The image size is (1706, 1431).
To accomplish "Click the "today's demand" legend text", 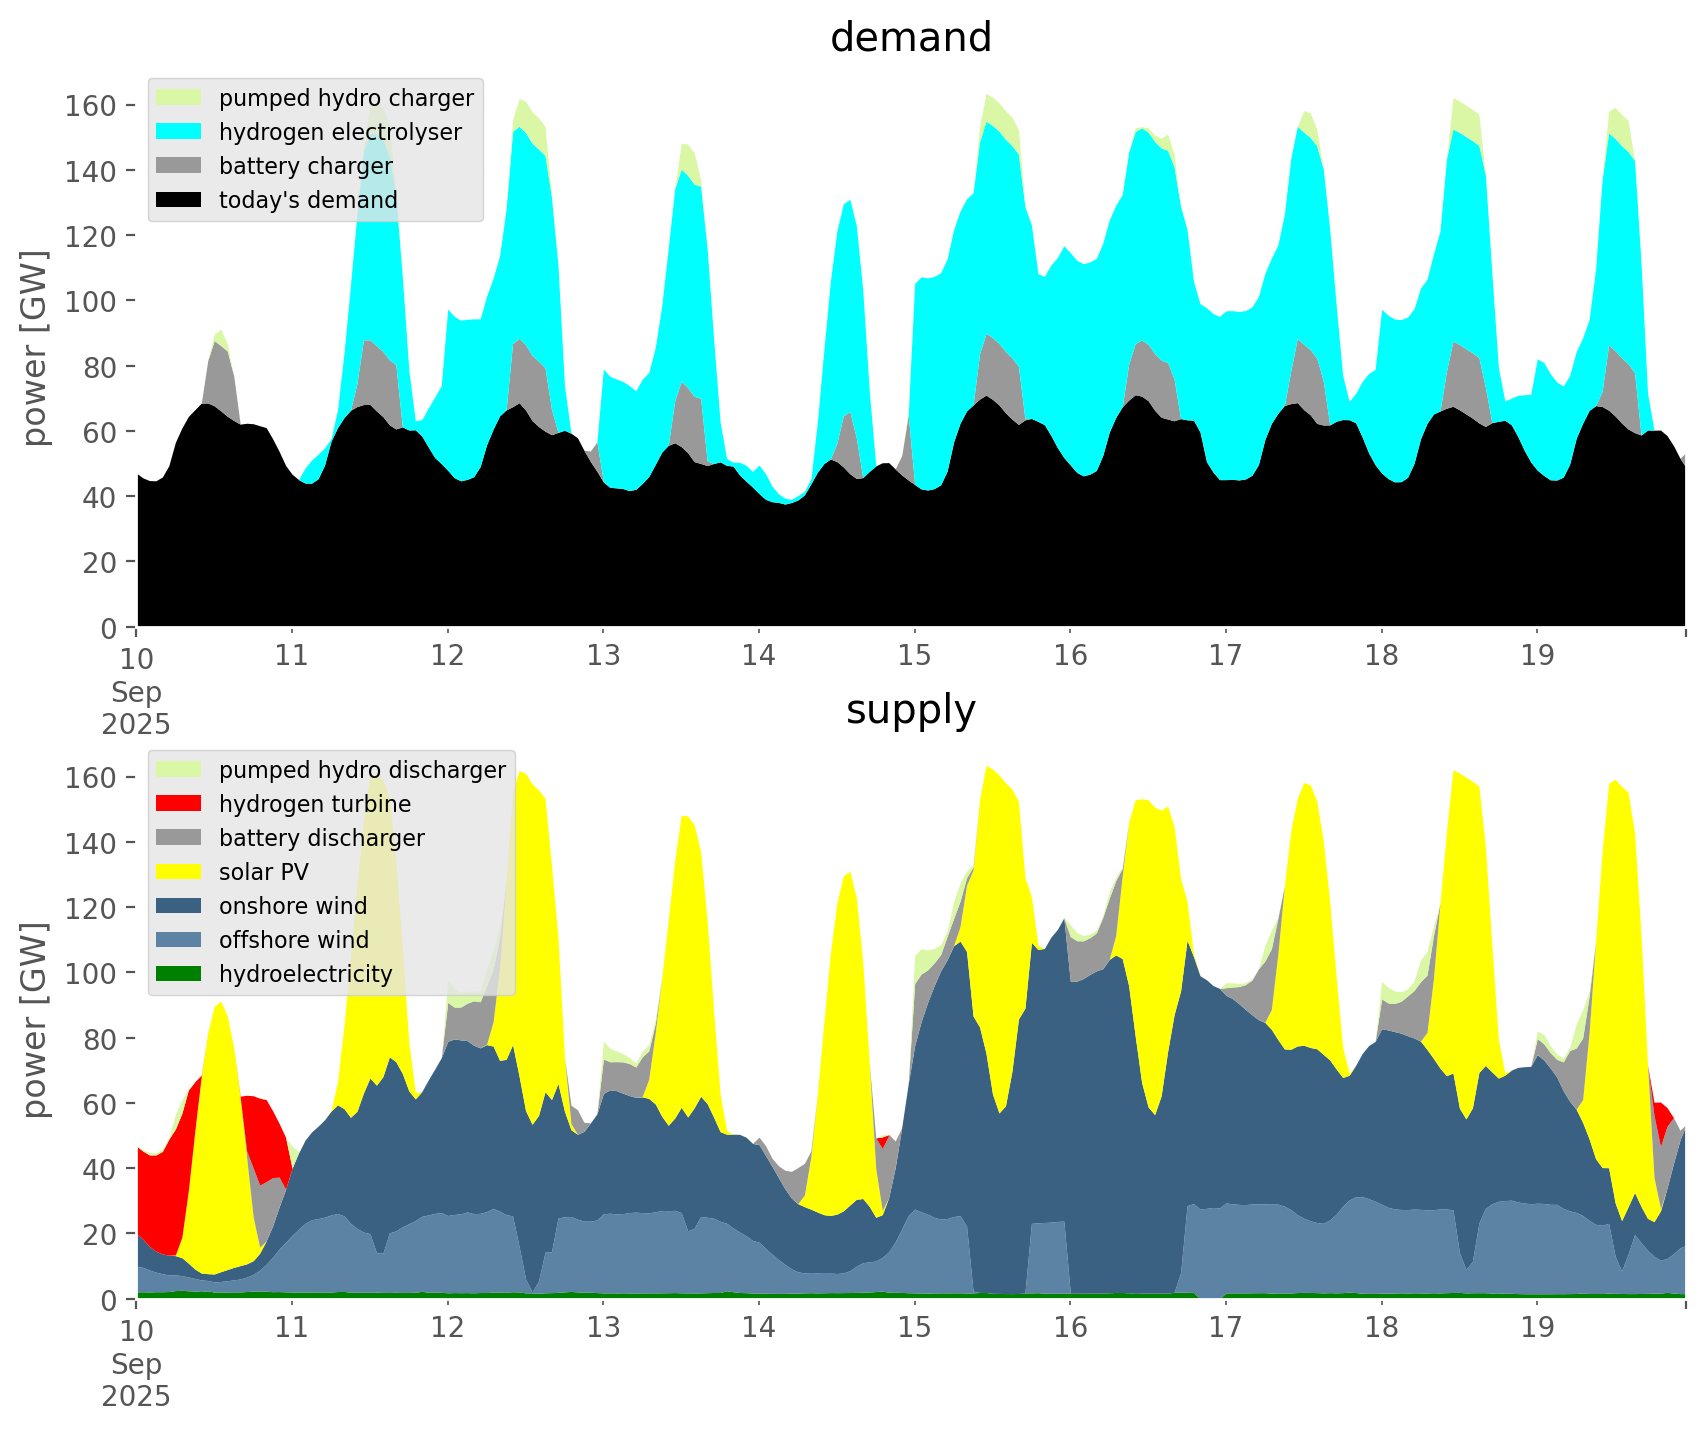I will click(308, 200).
